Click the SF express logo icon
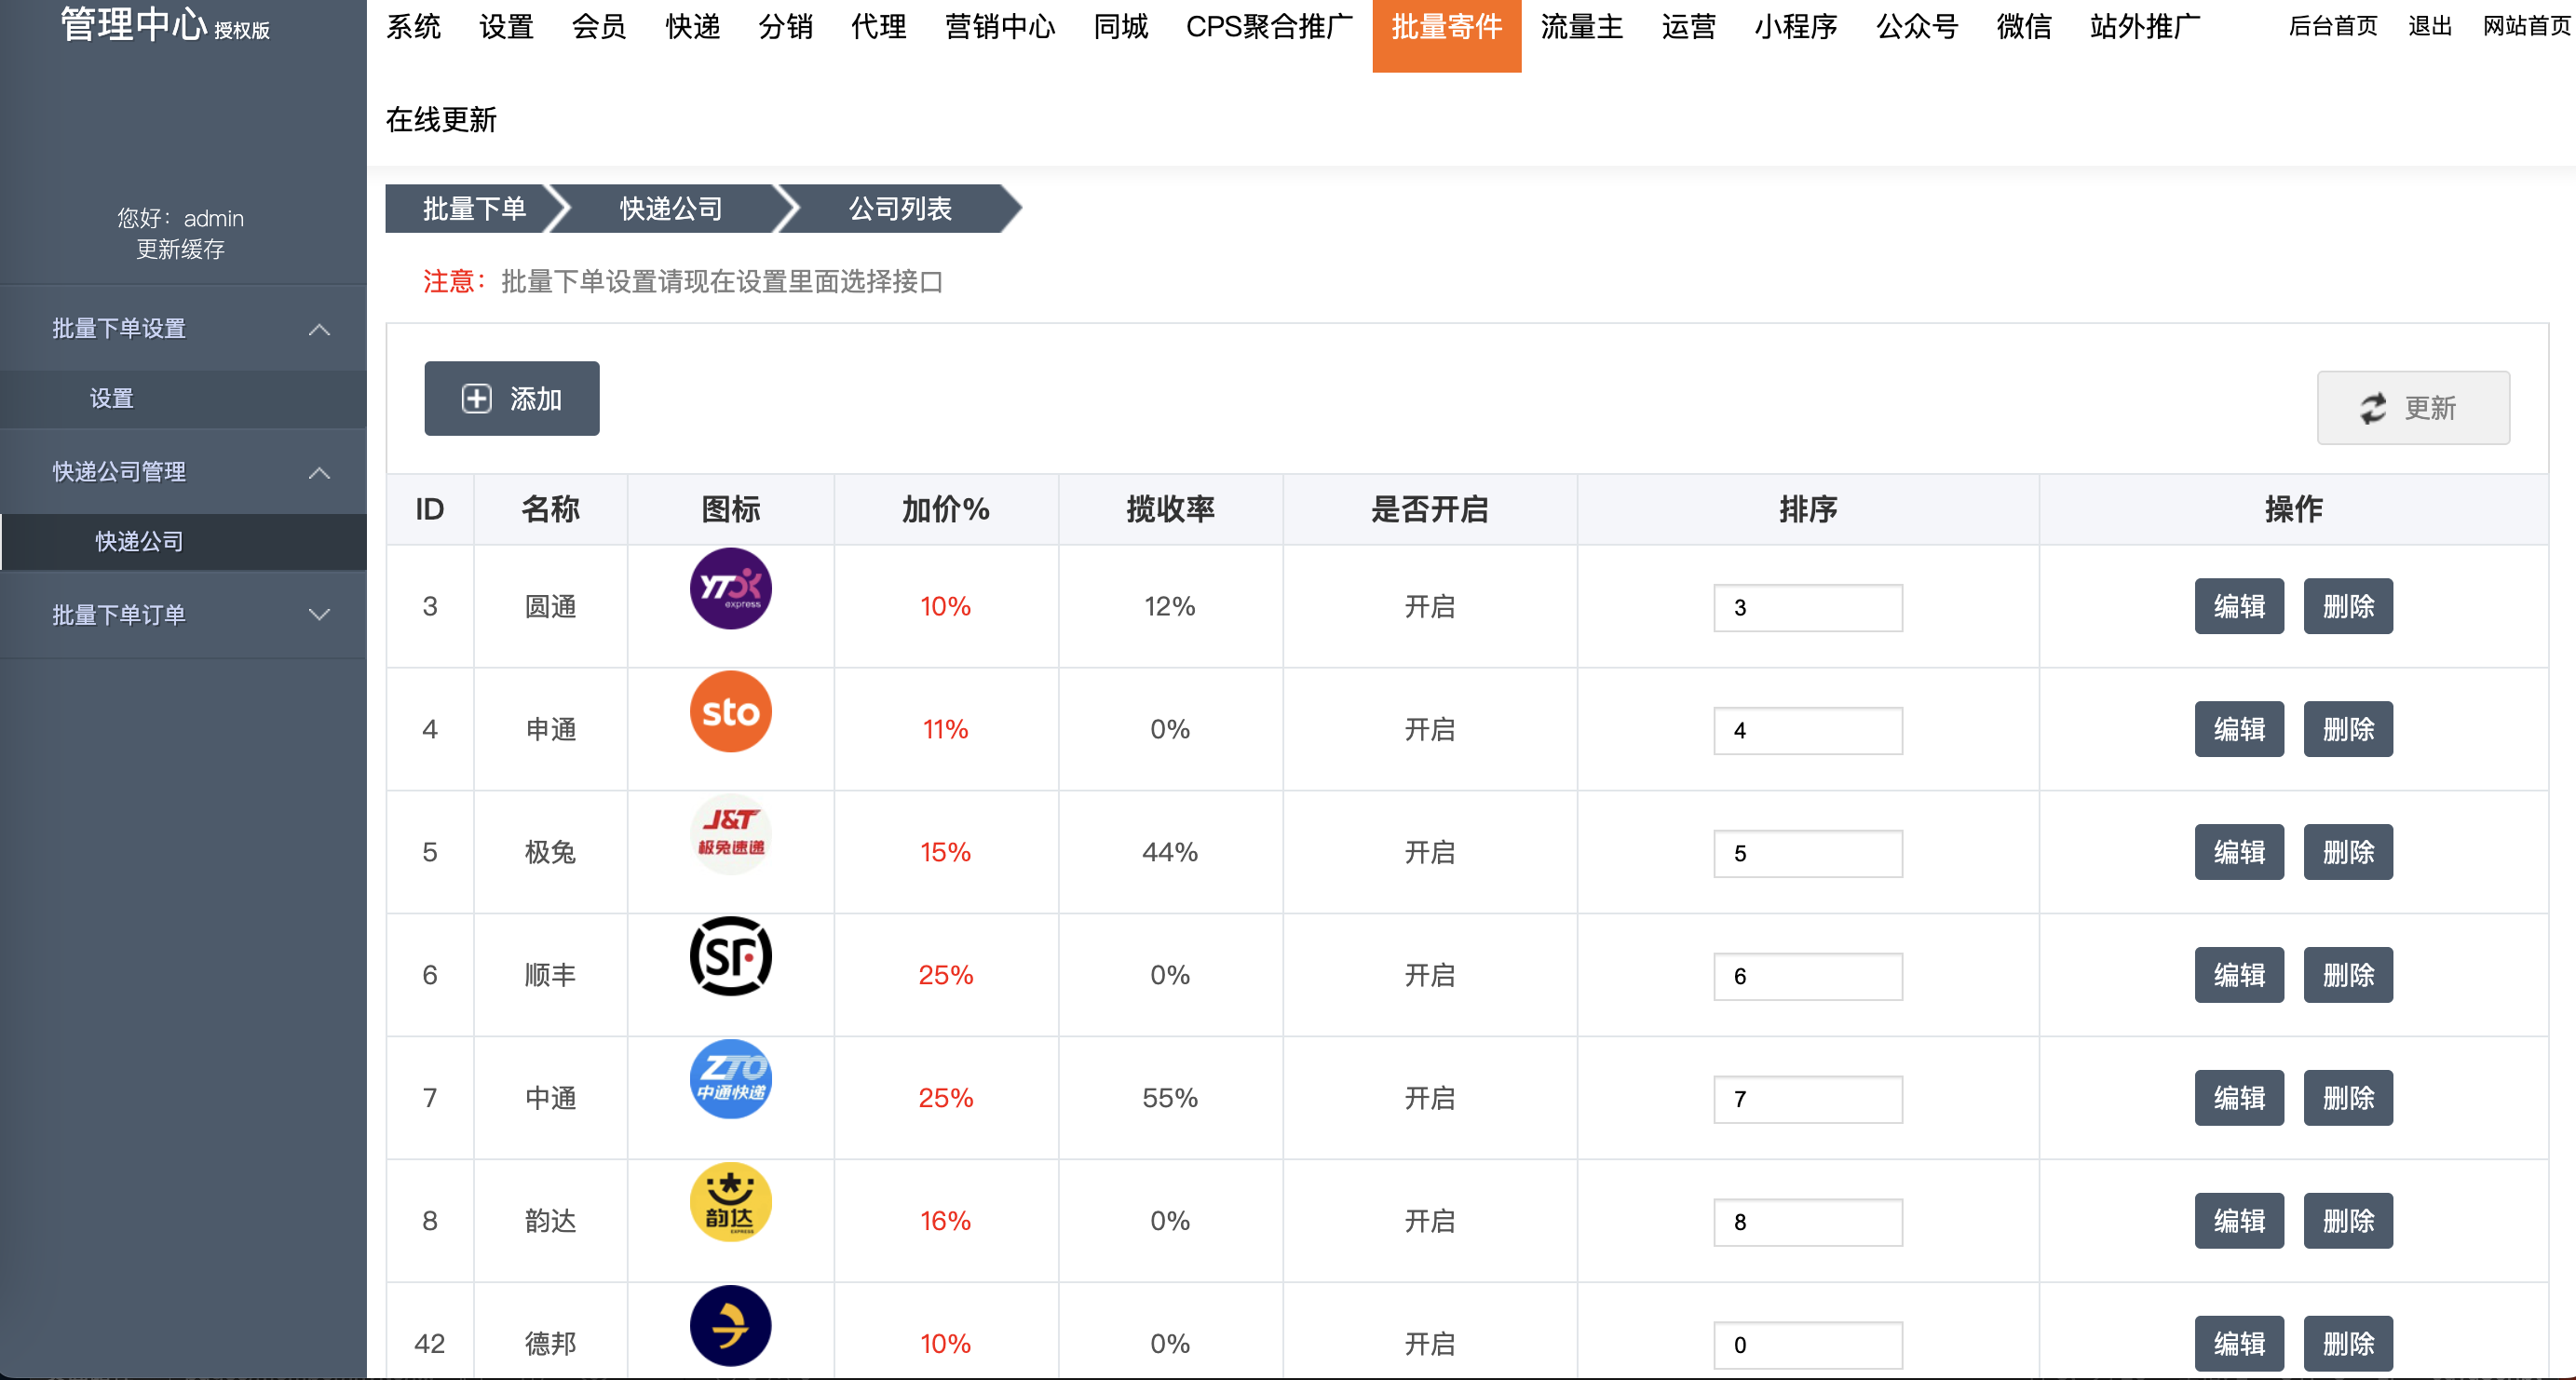 pyautogui.click(x=730, y=957)
